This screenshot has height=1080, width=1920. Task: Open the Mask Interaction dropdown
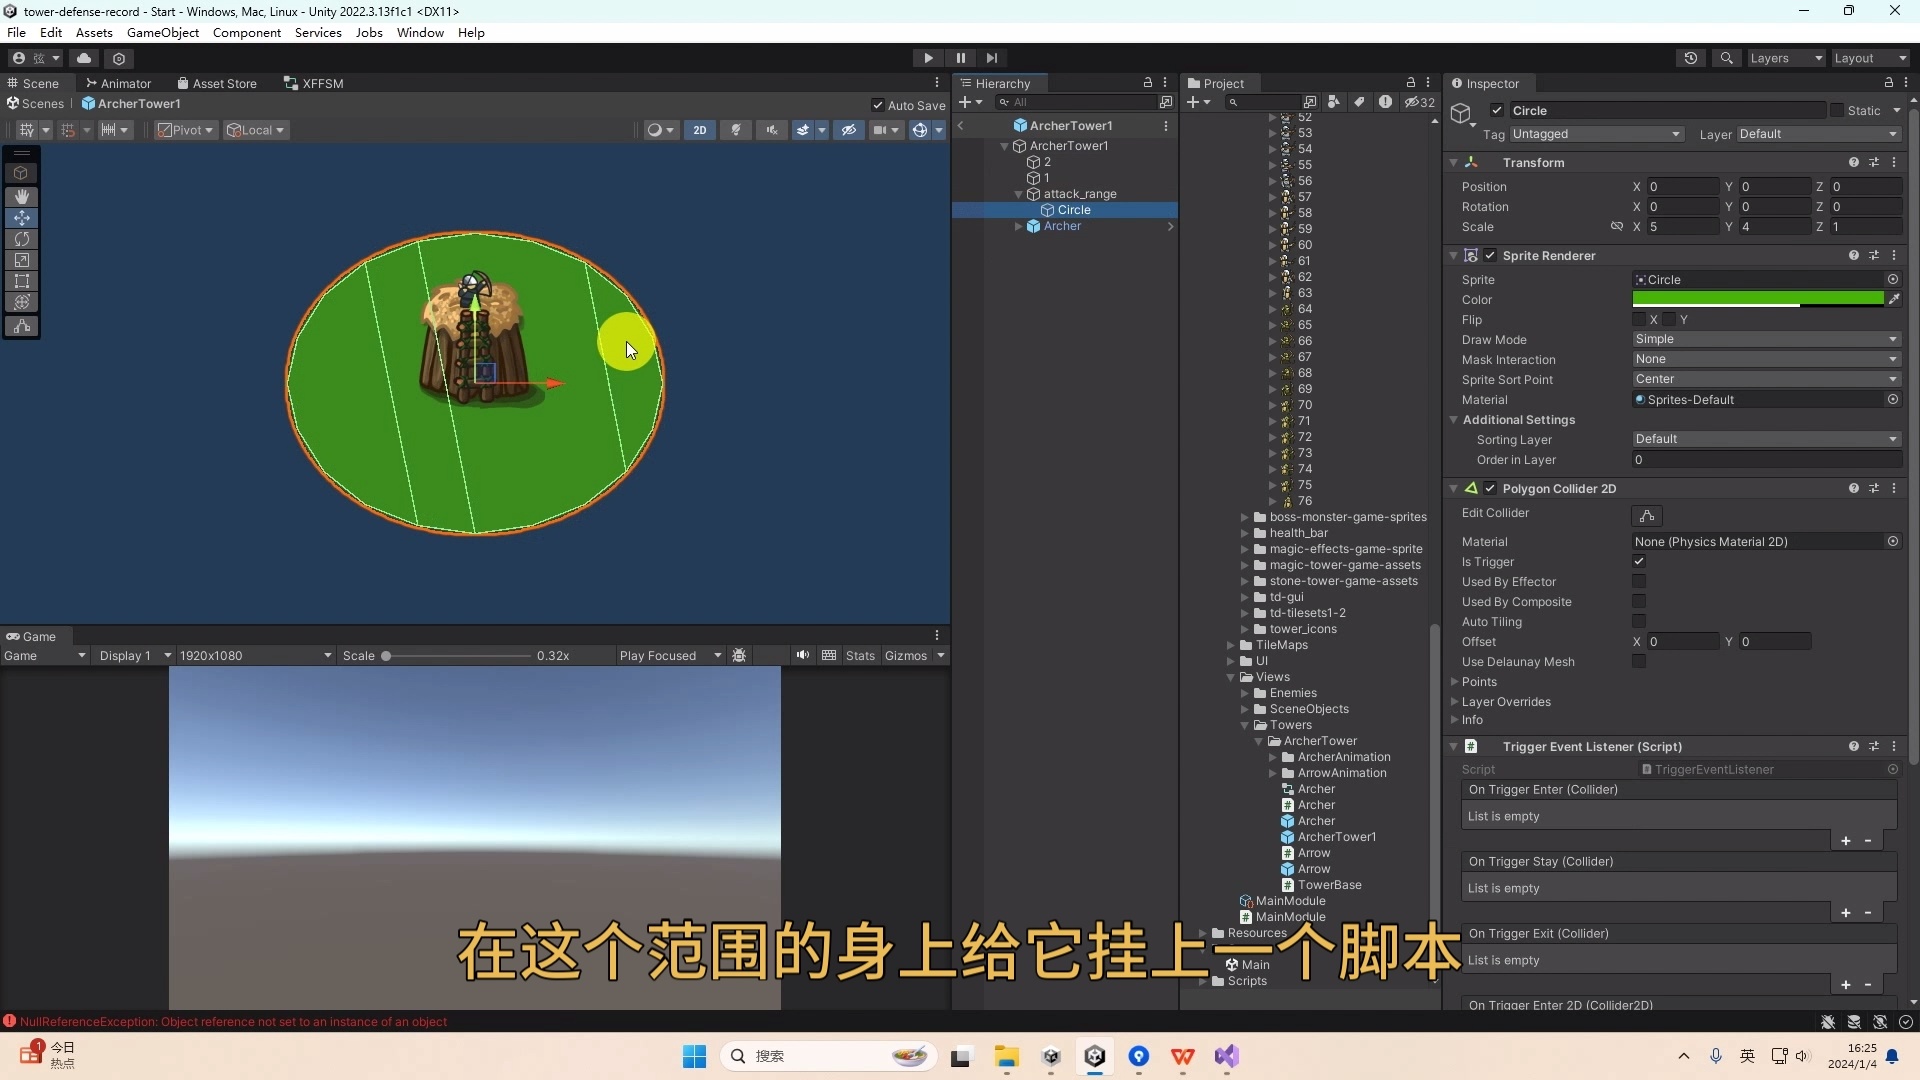tap(1765, 359)
